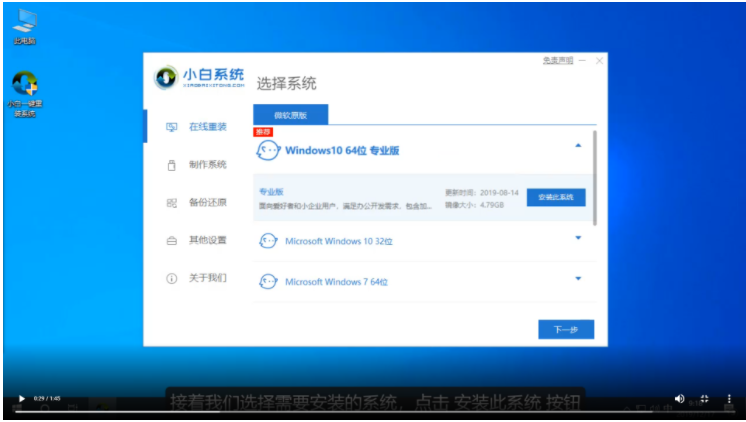Exit fullscreen video mode
Viewport: 746px width, 422px height.
(x=704, y=399)
